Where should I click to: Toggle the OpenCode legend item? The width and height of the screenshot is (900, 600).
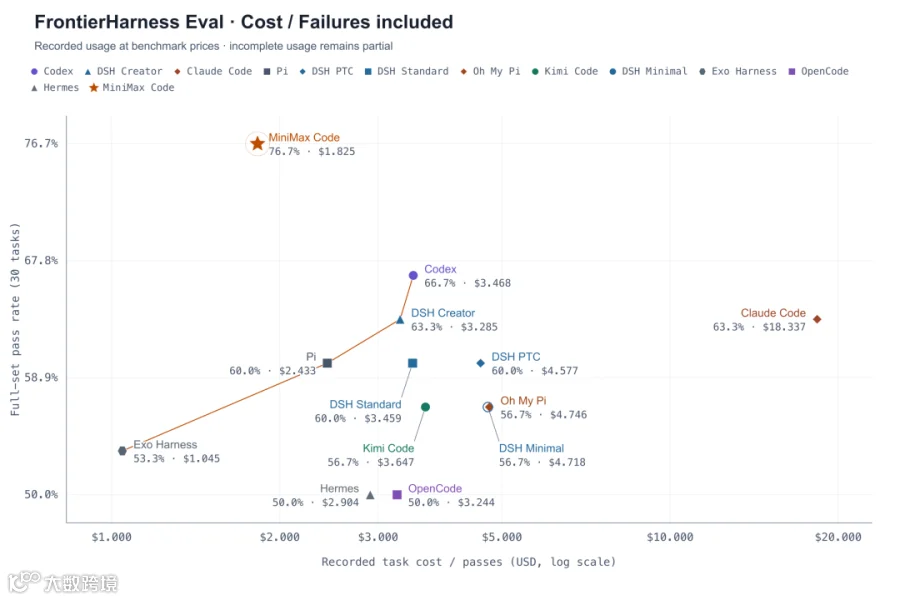click(x=818, y=71)
